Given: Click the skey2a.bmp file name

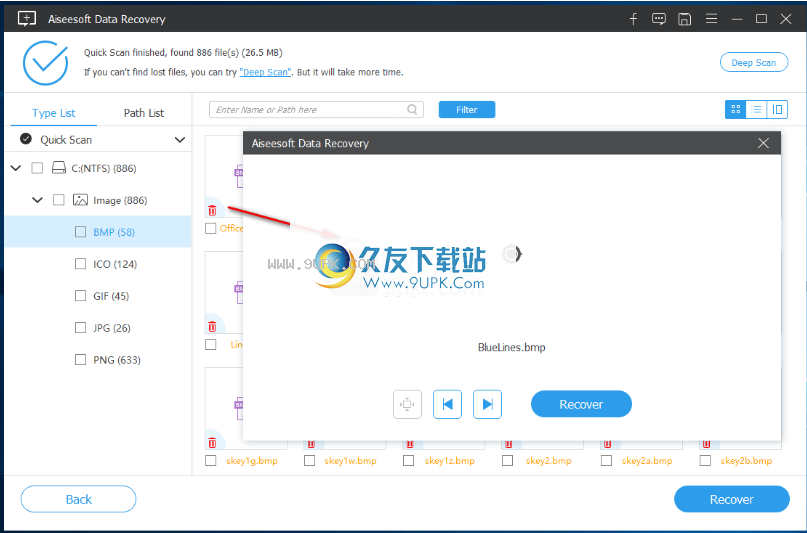Looking at the screenshot, I should pos(647,460).
